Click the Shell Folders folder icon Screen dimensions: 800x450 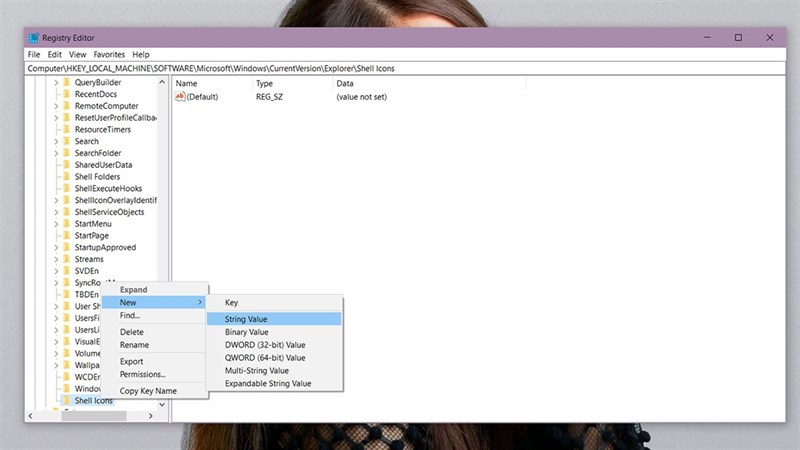[x=66, y=176]
